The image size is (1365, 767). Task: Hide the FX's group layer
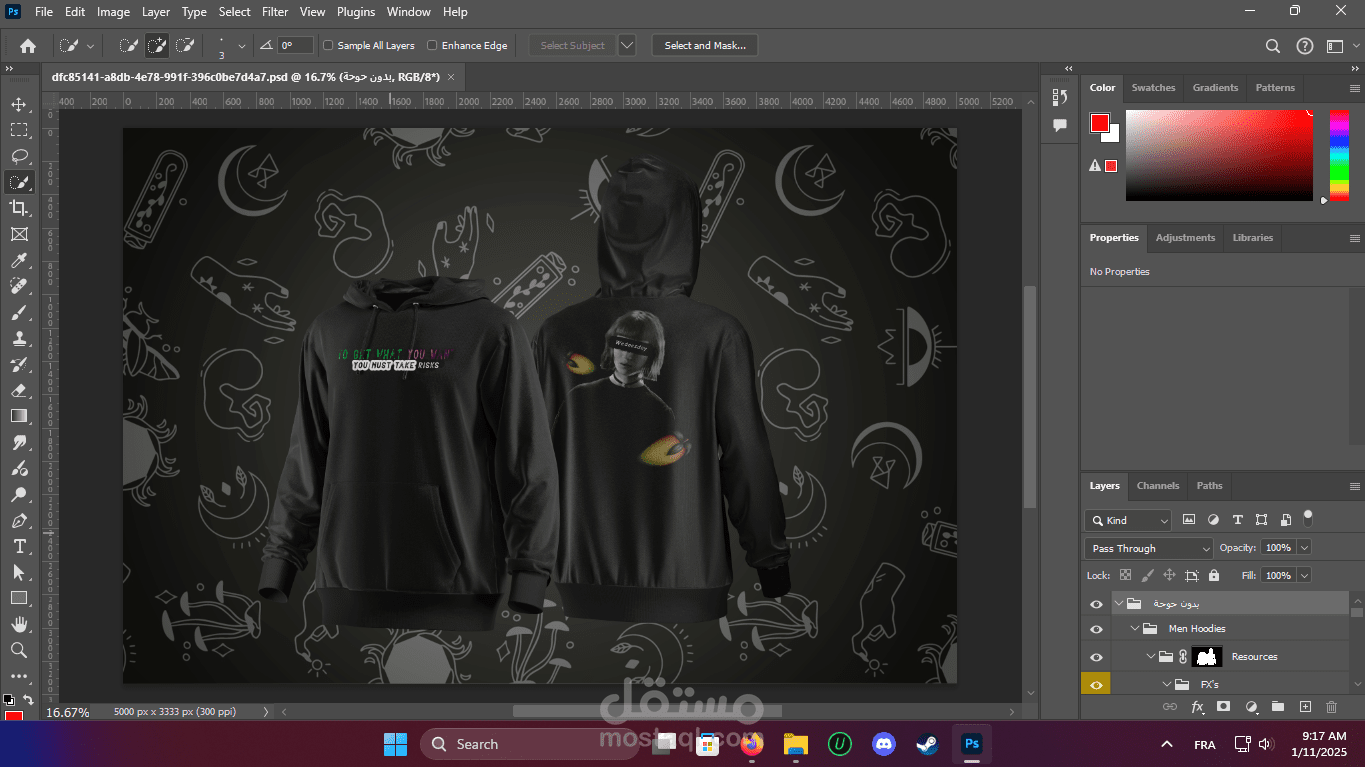(x=1096, y=685)
